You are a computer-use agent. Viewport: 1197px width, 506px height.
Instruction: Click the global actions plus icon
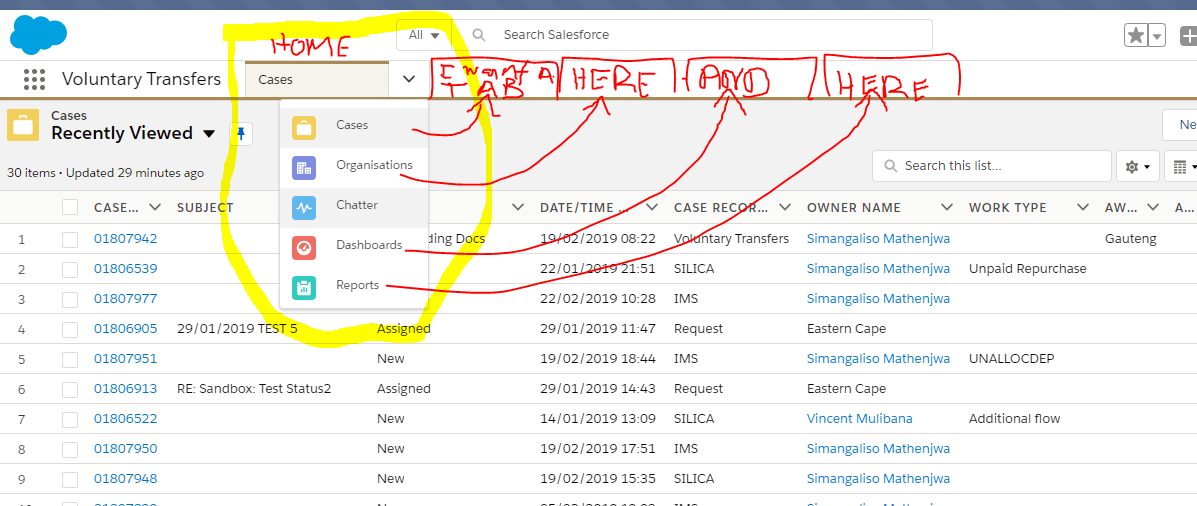click(x=1189, y=35)
